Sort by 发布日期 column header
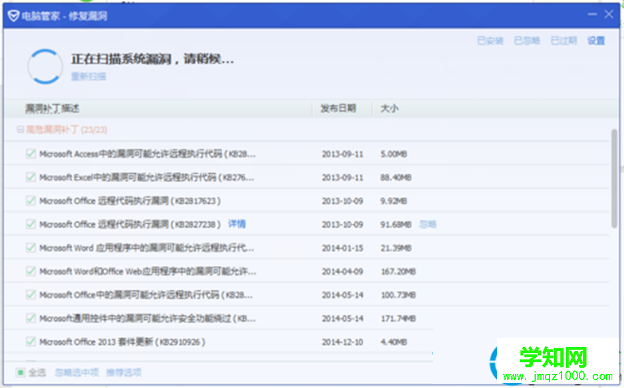The width and height of the screenshot is (624, 388). 338,108
